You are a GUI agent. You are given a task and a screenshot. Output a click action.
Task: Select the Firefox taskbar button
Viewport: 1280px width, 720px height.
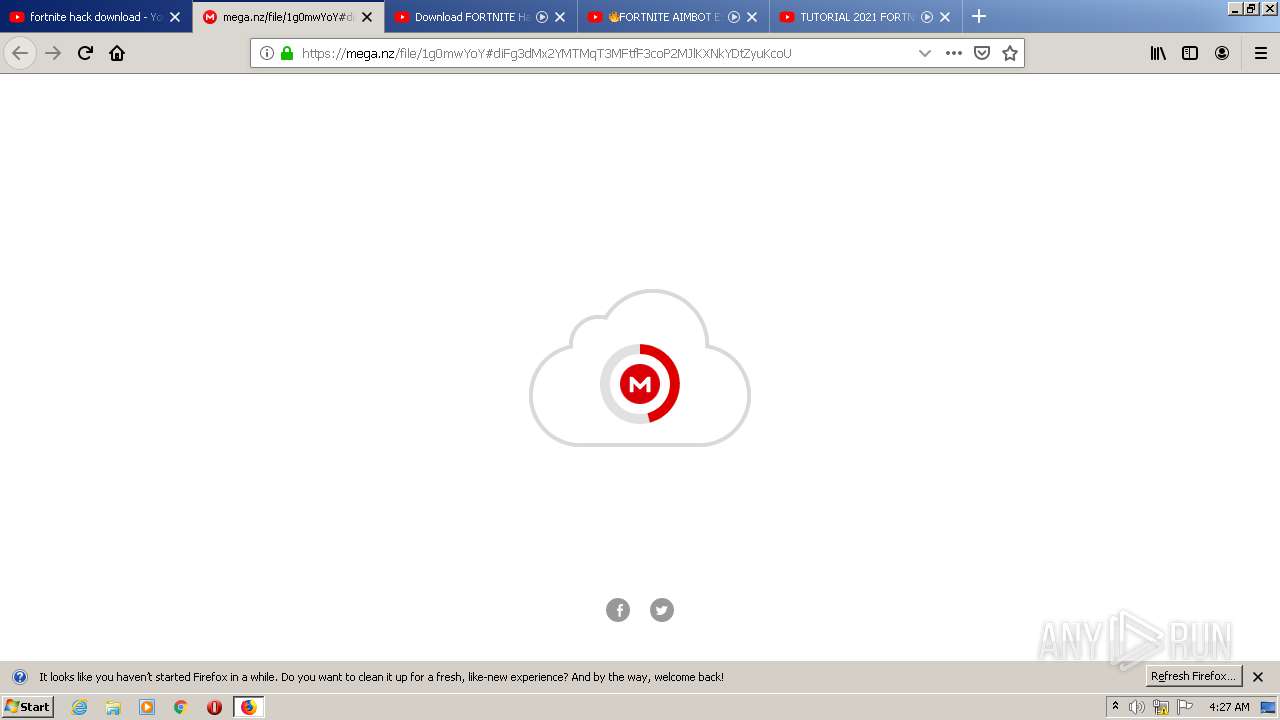point(248,707)
